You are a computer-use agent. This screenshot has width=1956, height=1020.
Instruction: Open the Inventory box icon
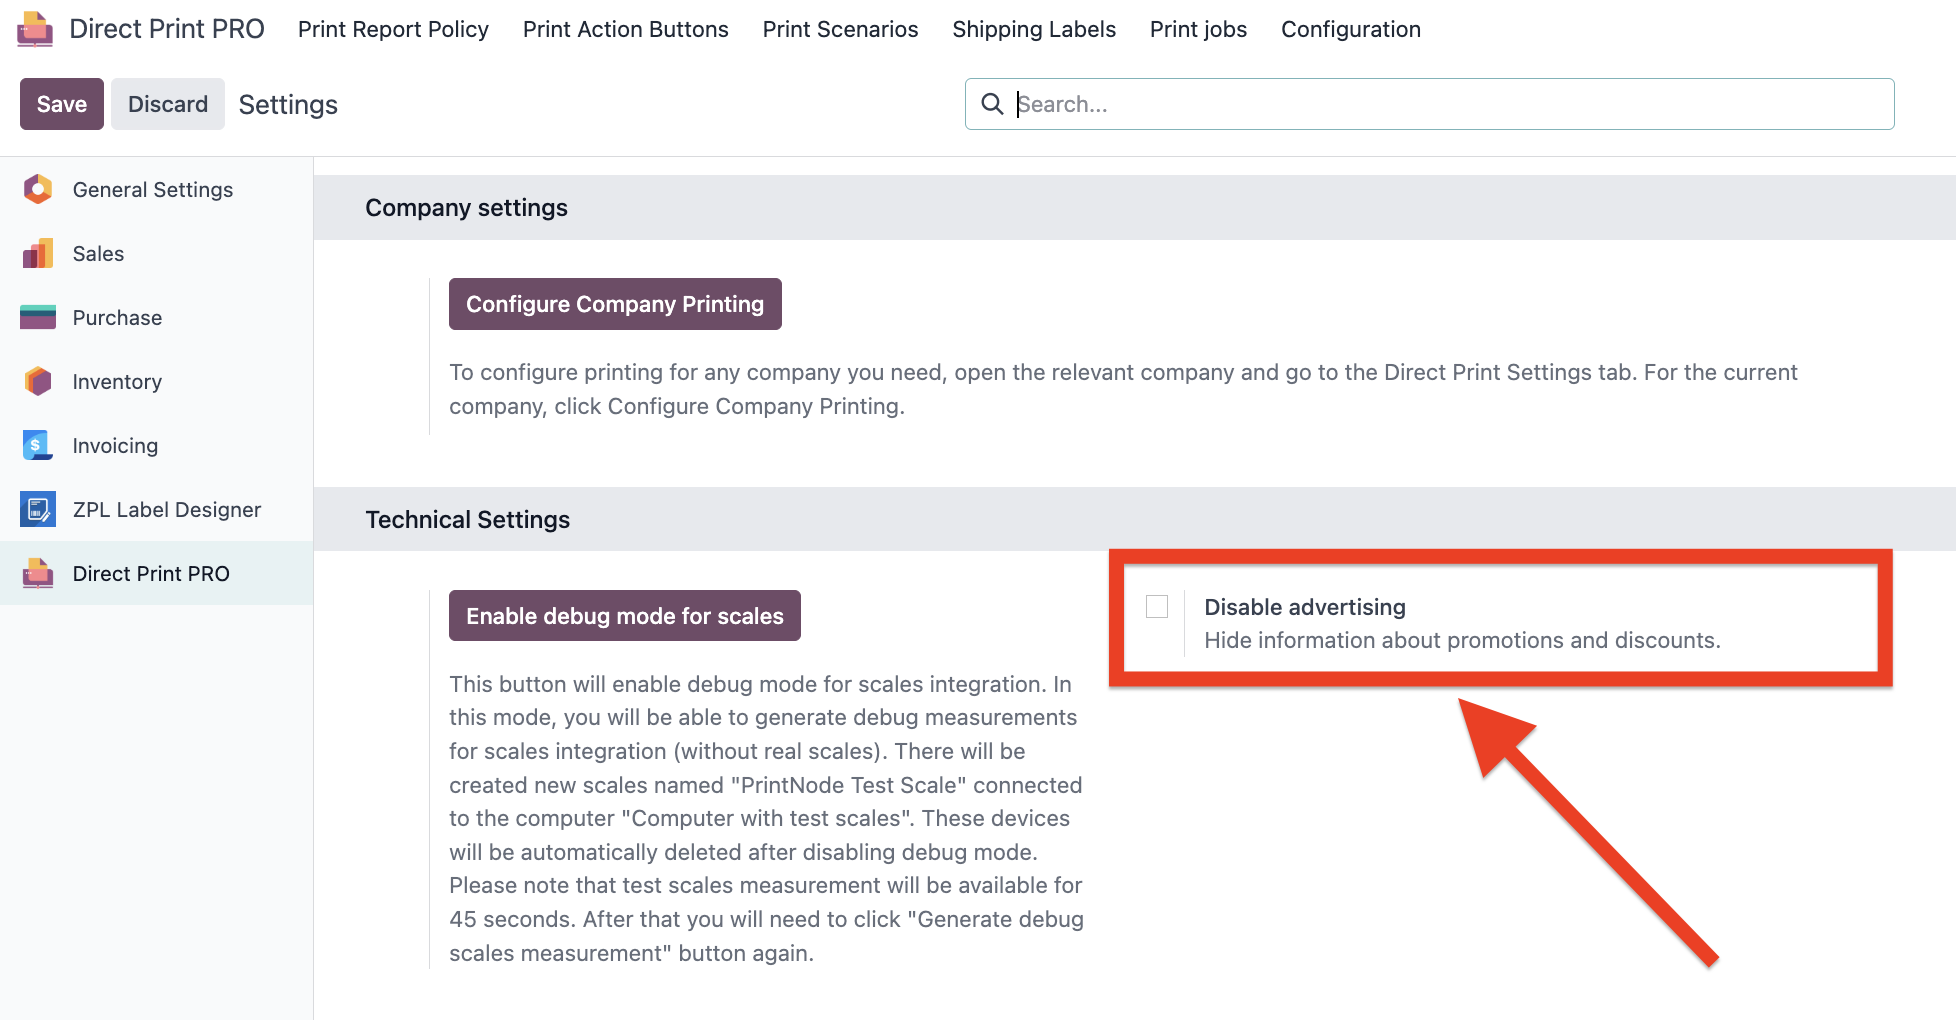[38, 381]
